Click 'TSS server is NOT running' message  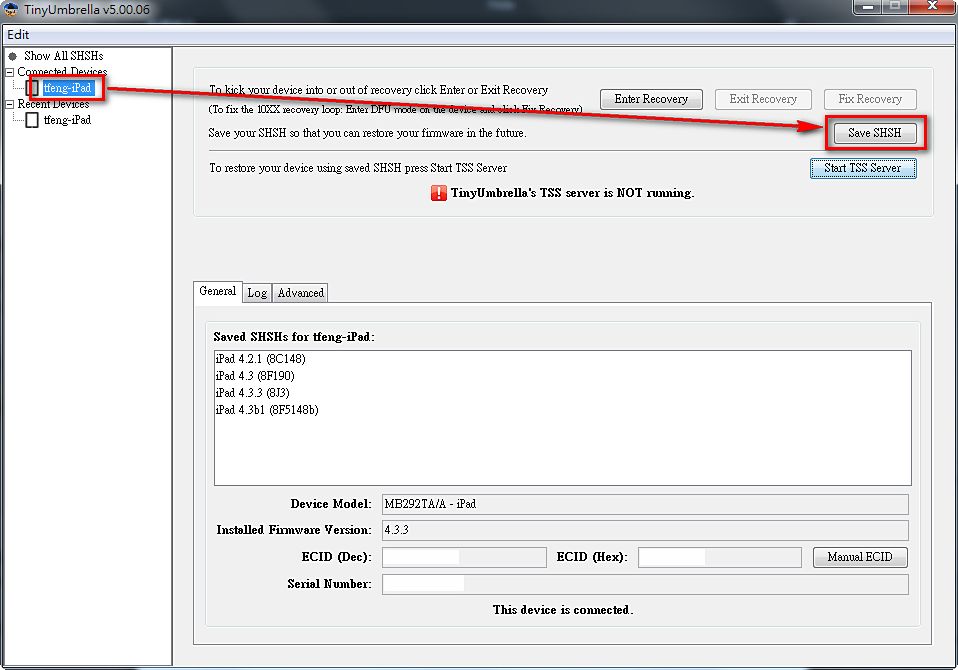pos(572,193)
